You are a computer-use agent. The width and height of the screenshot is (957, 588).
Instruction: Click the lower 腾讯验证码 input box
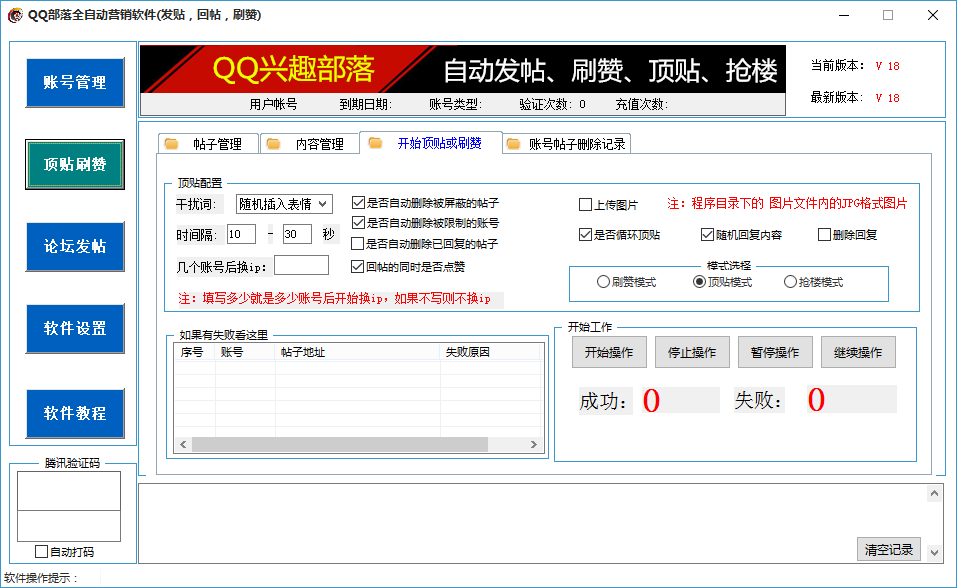[x=69, y=526]
